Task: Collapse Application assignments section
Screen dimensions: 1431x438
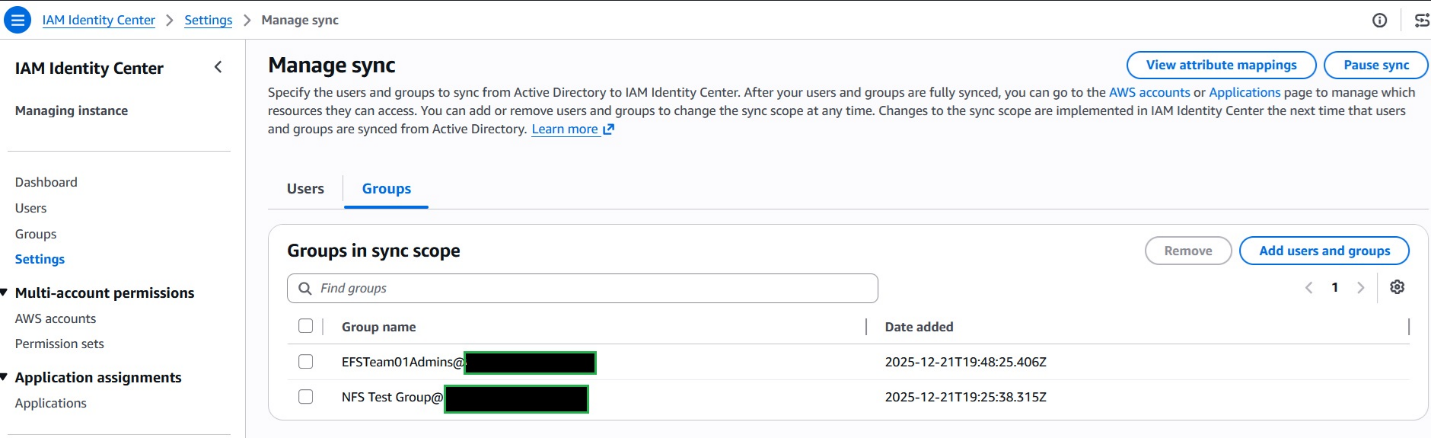Action: coord(6,378)
